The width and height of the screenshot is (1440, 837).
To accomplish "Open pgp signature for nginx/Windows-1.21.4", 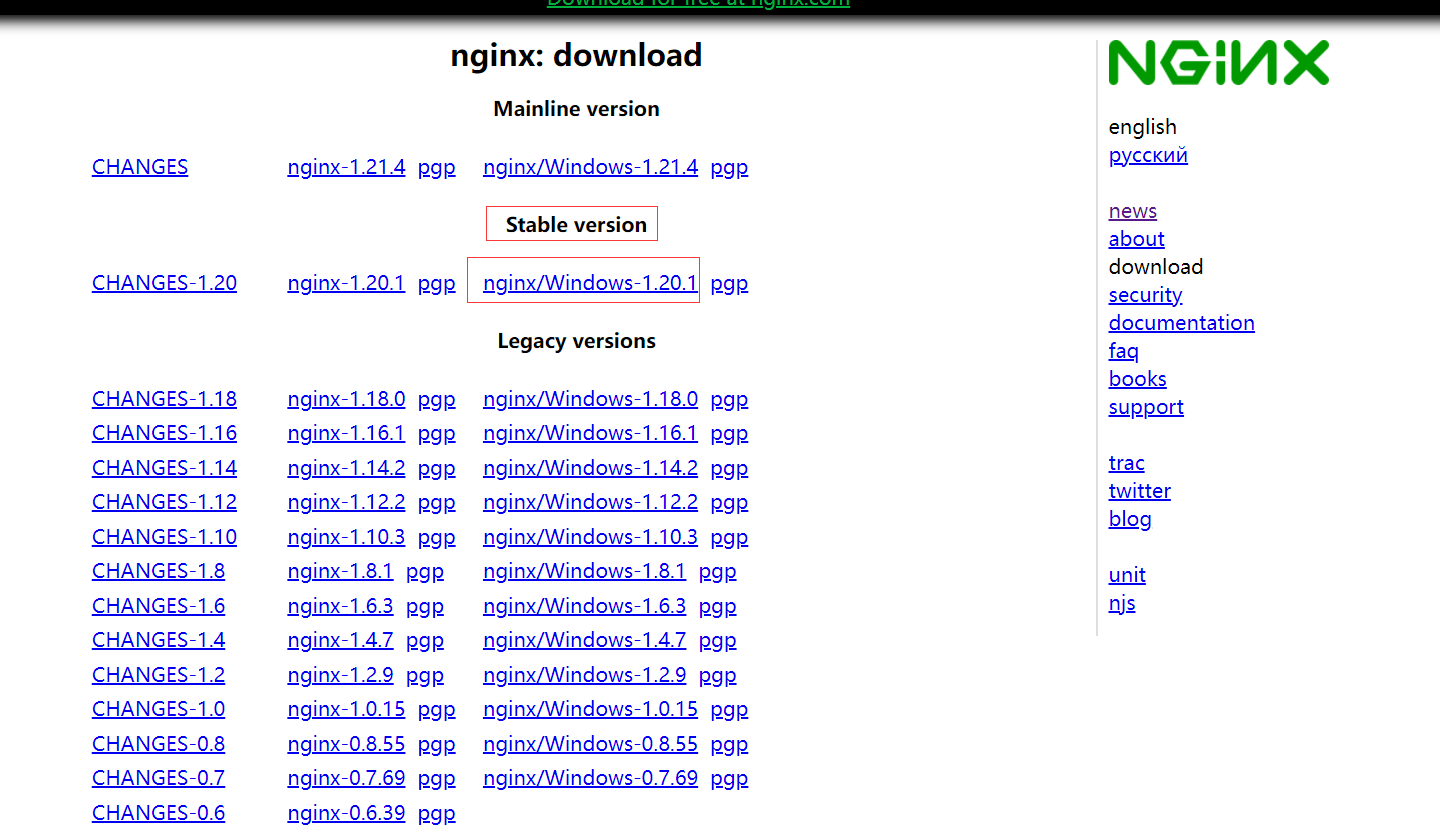I will (x=729, y=167).
